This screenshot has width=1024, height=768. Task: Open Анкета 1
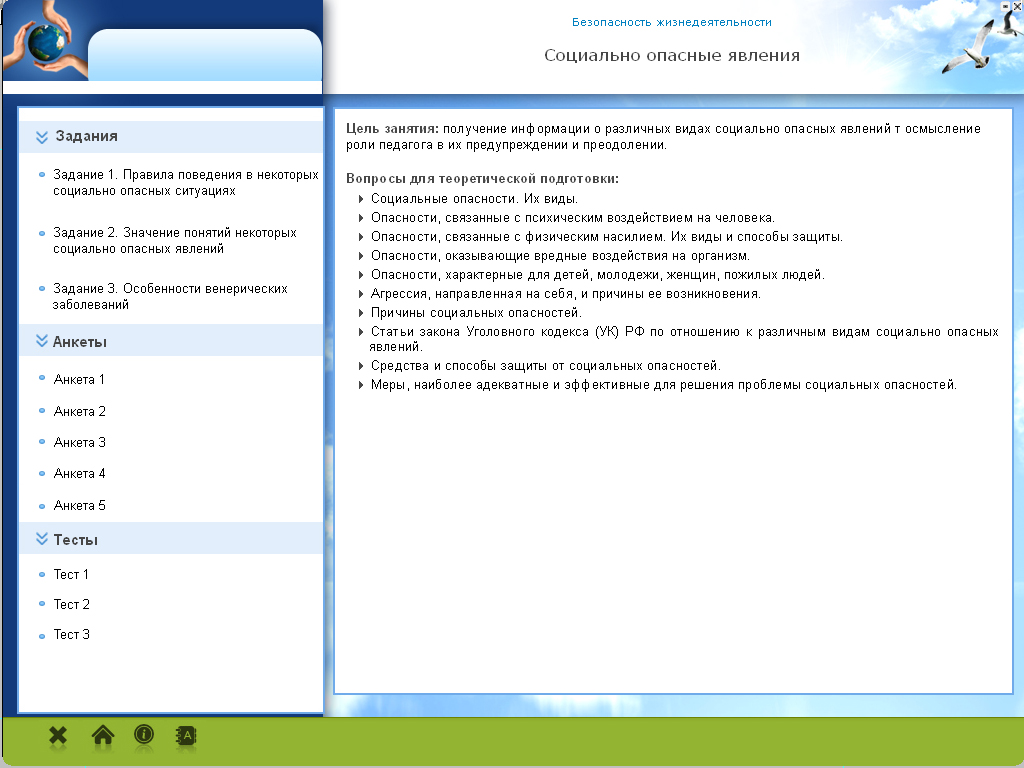click(x=79, y=379)
